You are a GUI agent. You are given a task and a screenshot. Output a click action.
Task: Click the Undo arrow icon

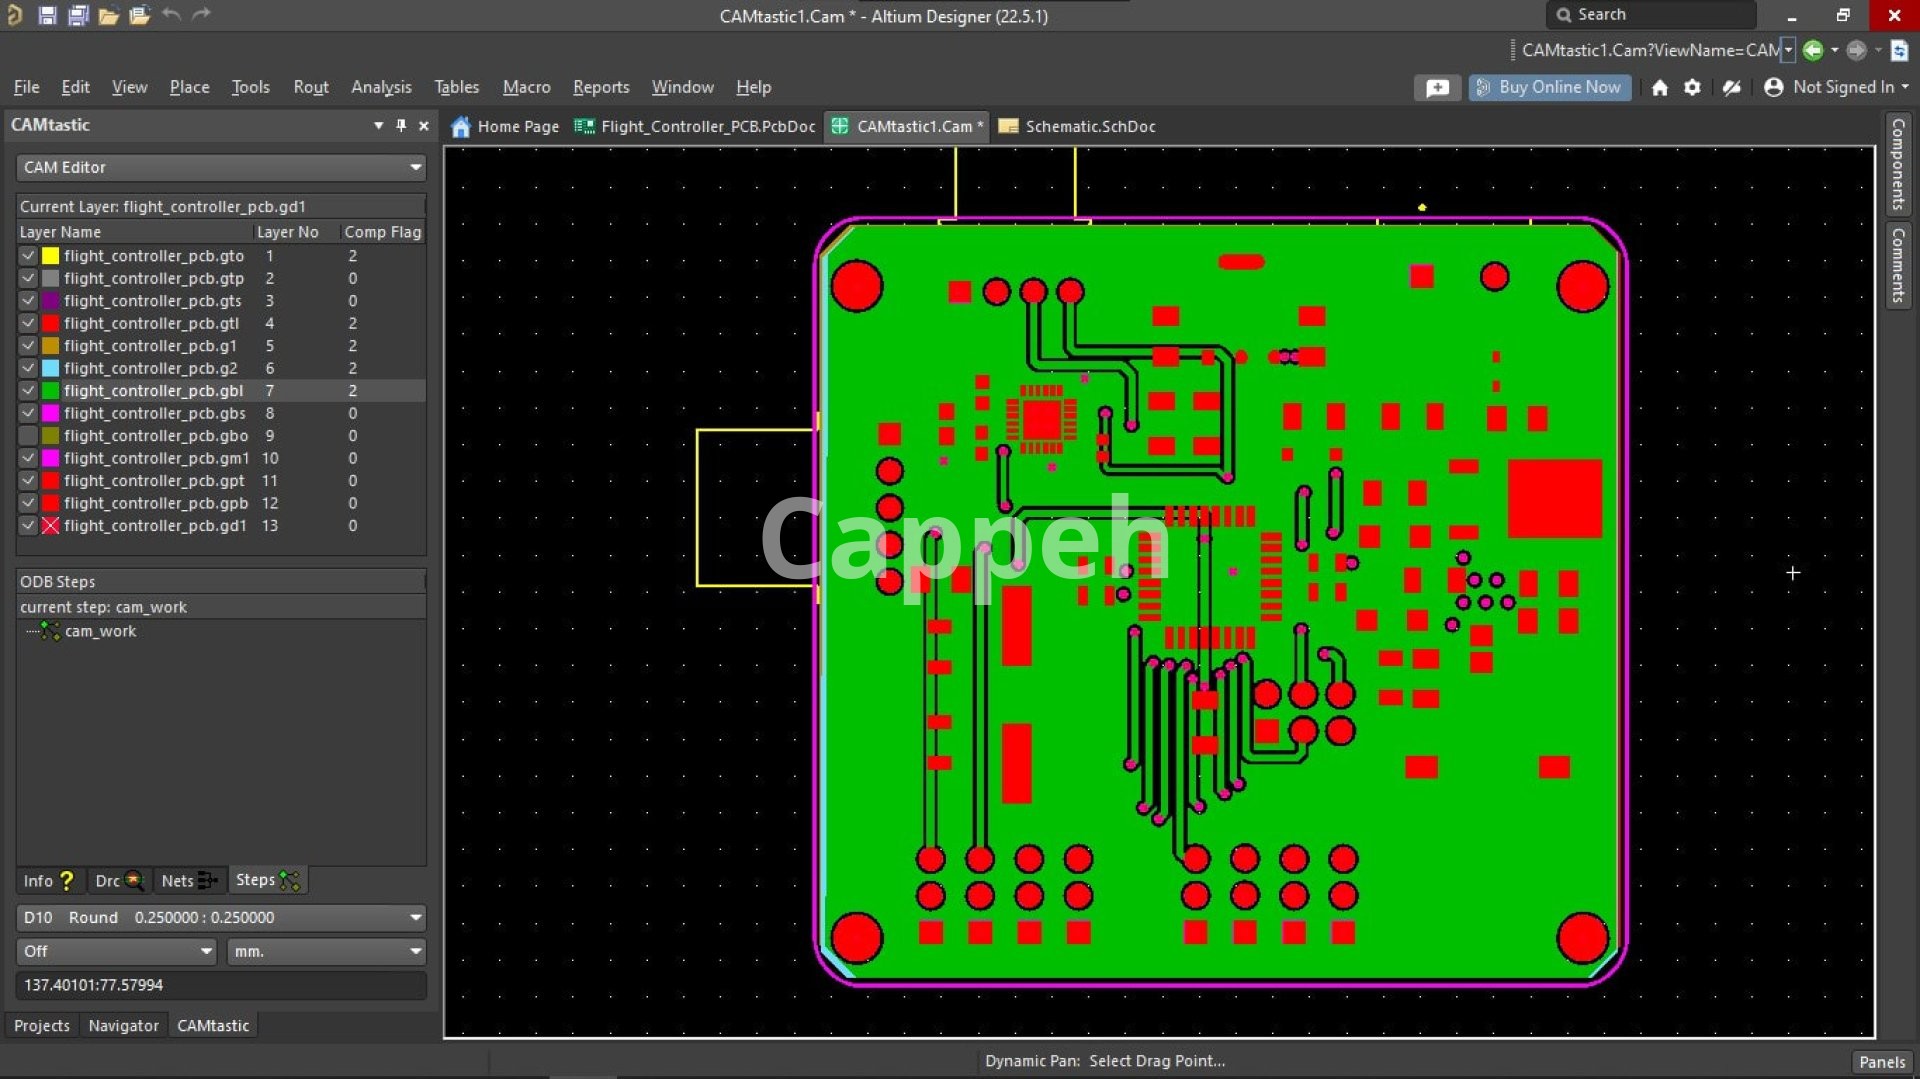click(171, 15)
